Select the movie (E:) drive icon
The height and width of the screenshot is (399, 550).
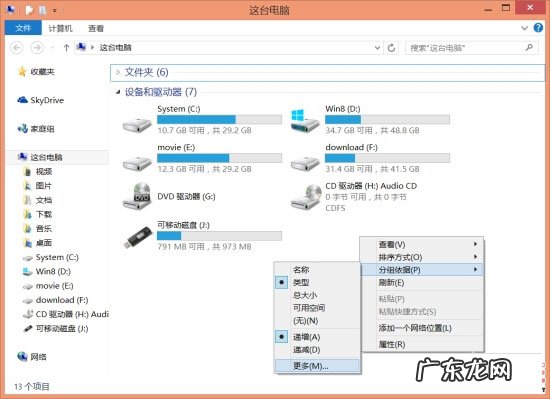coord(137,163)
